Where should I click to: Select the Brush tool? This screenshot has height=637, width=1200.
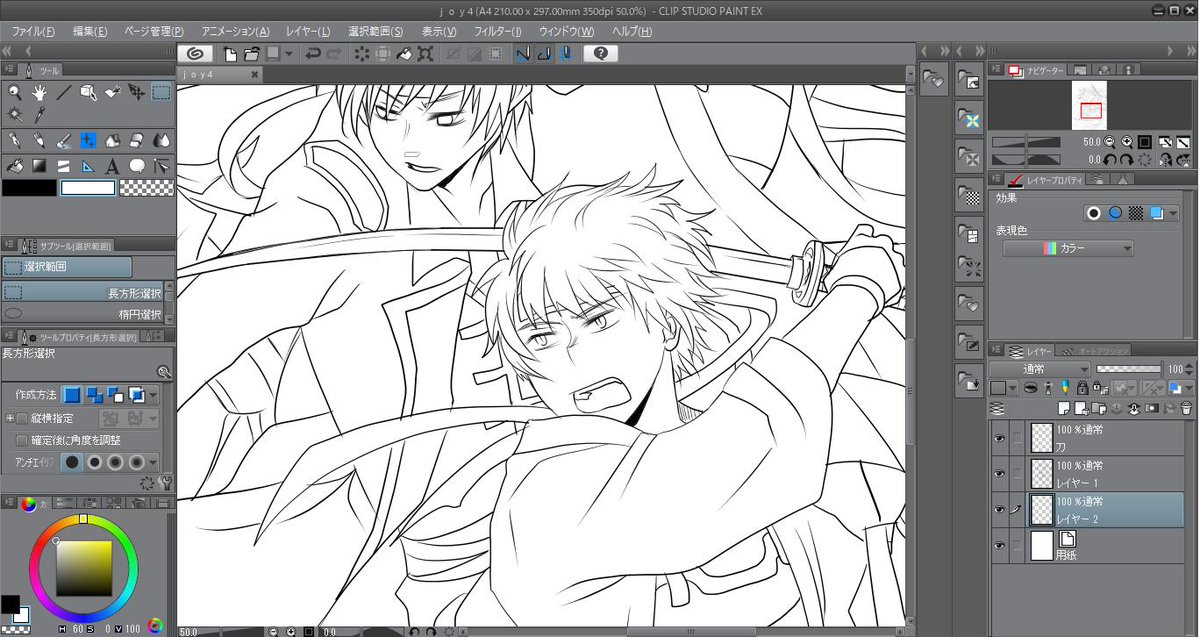(64, 141)
